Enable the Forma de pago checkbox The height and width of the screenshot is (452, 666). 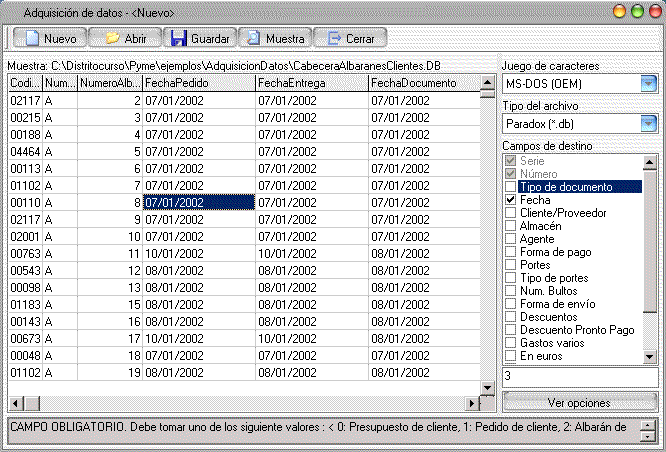pyautogui.click(x=510, y=252)
